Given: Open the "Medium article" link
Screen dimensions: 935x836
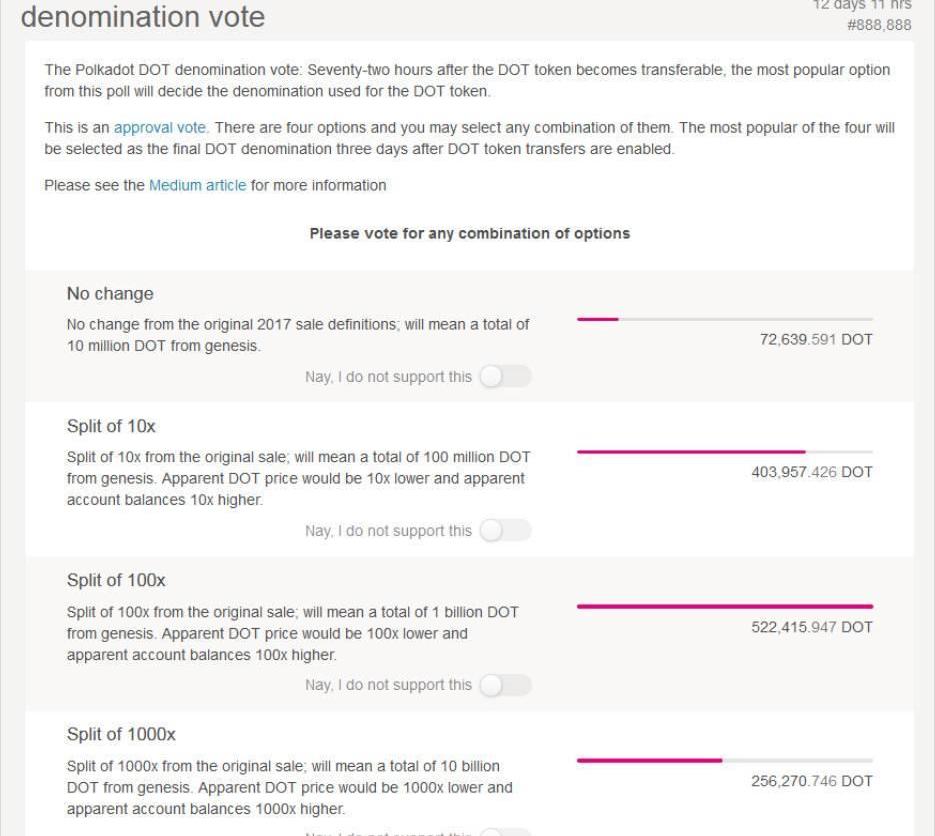Looking at the screenshot, I should click(x=197, y=185).
